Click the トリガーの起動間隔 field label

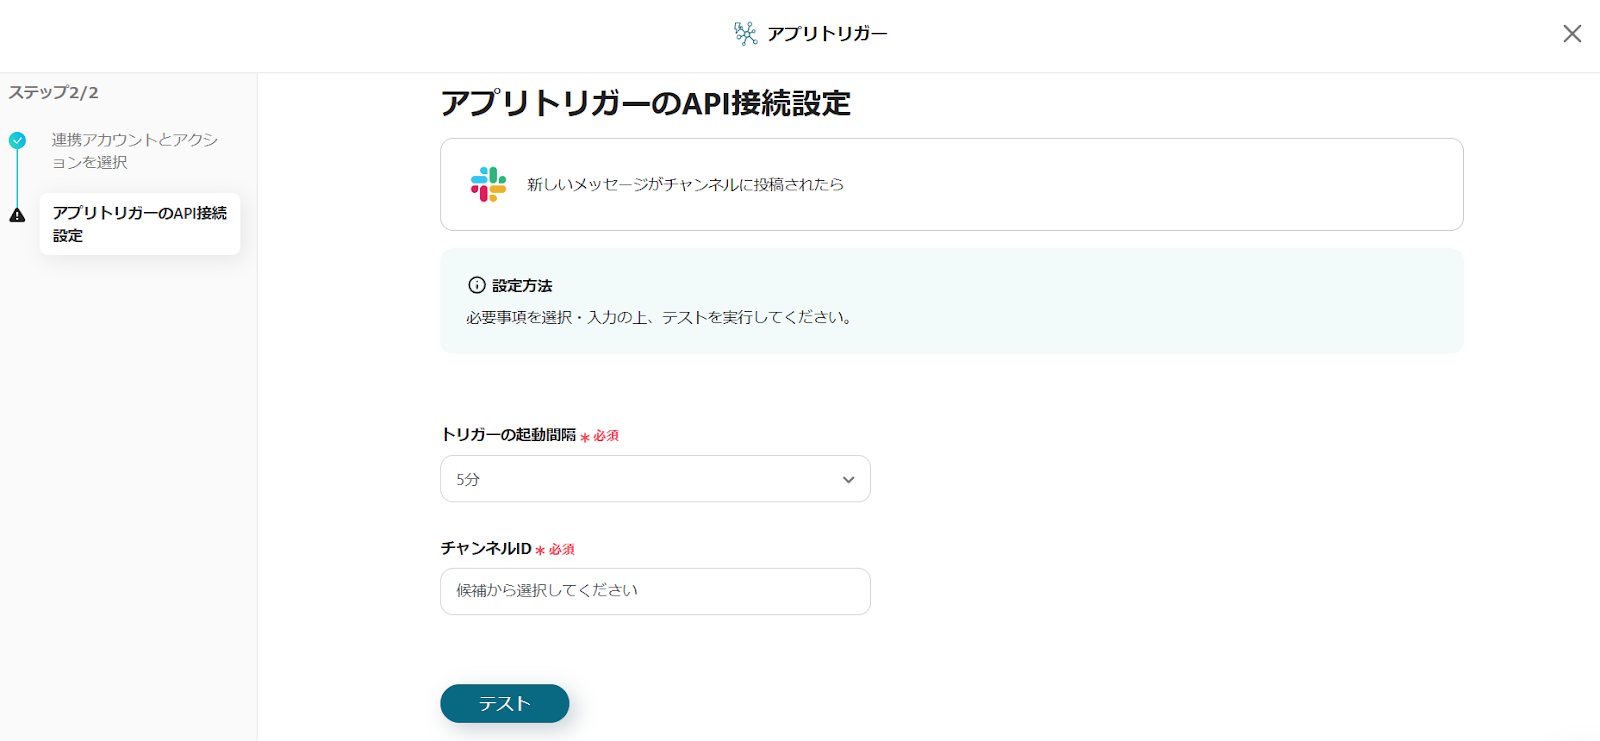click(508, 435)
